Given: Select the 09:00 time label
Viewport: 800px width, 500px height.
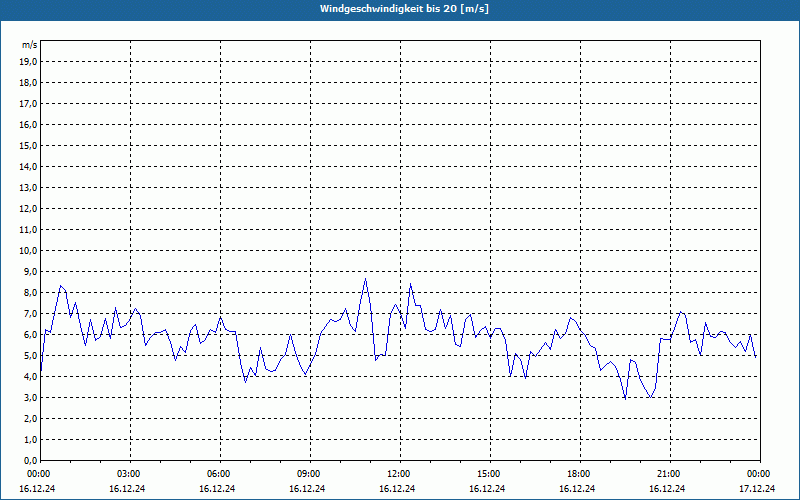Looking at the screenshot, I should (310, 474).
